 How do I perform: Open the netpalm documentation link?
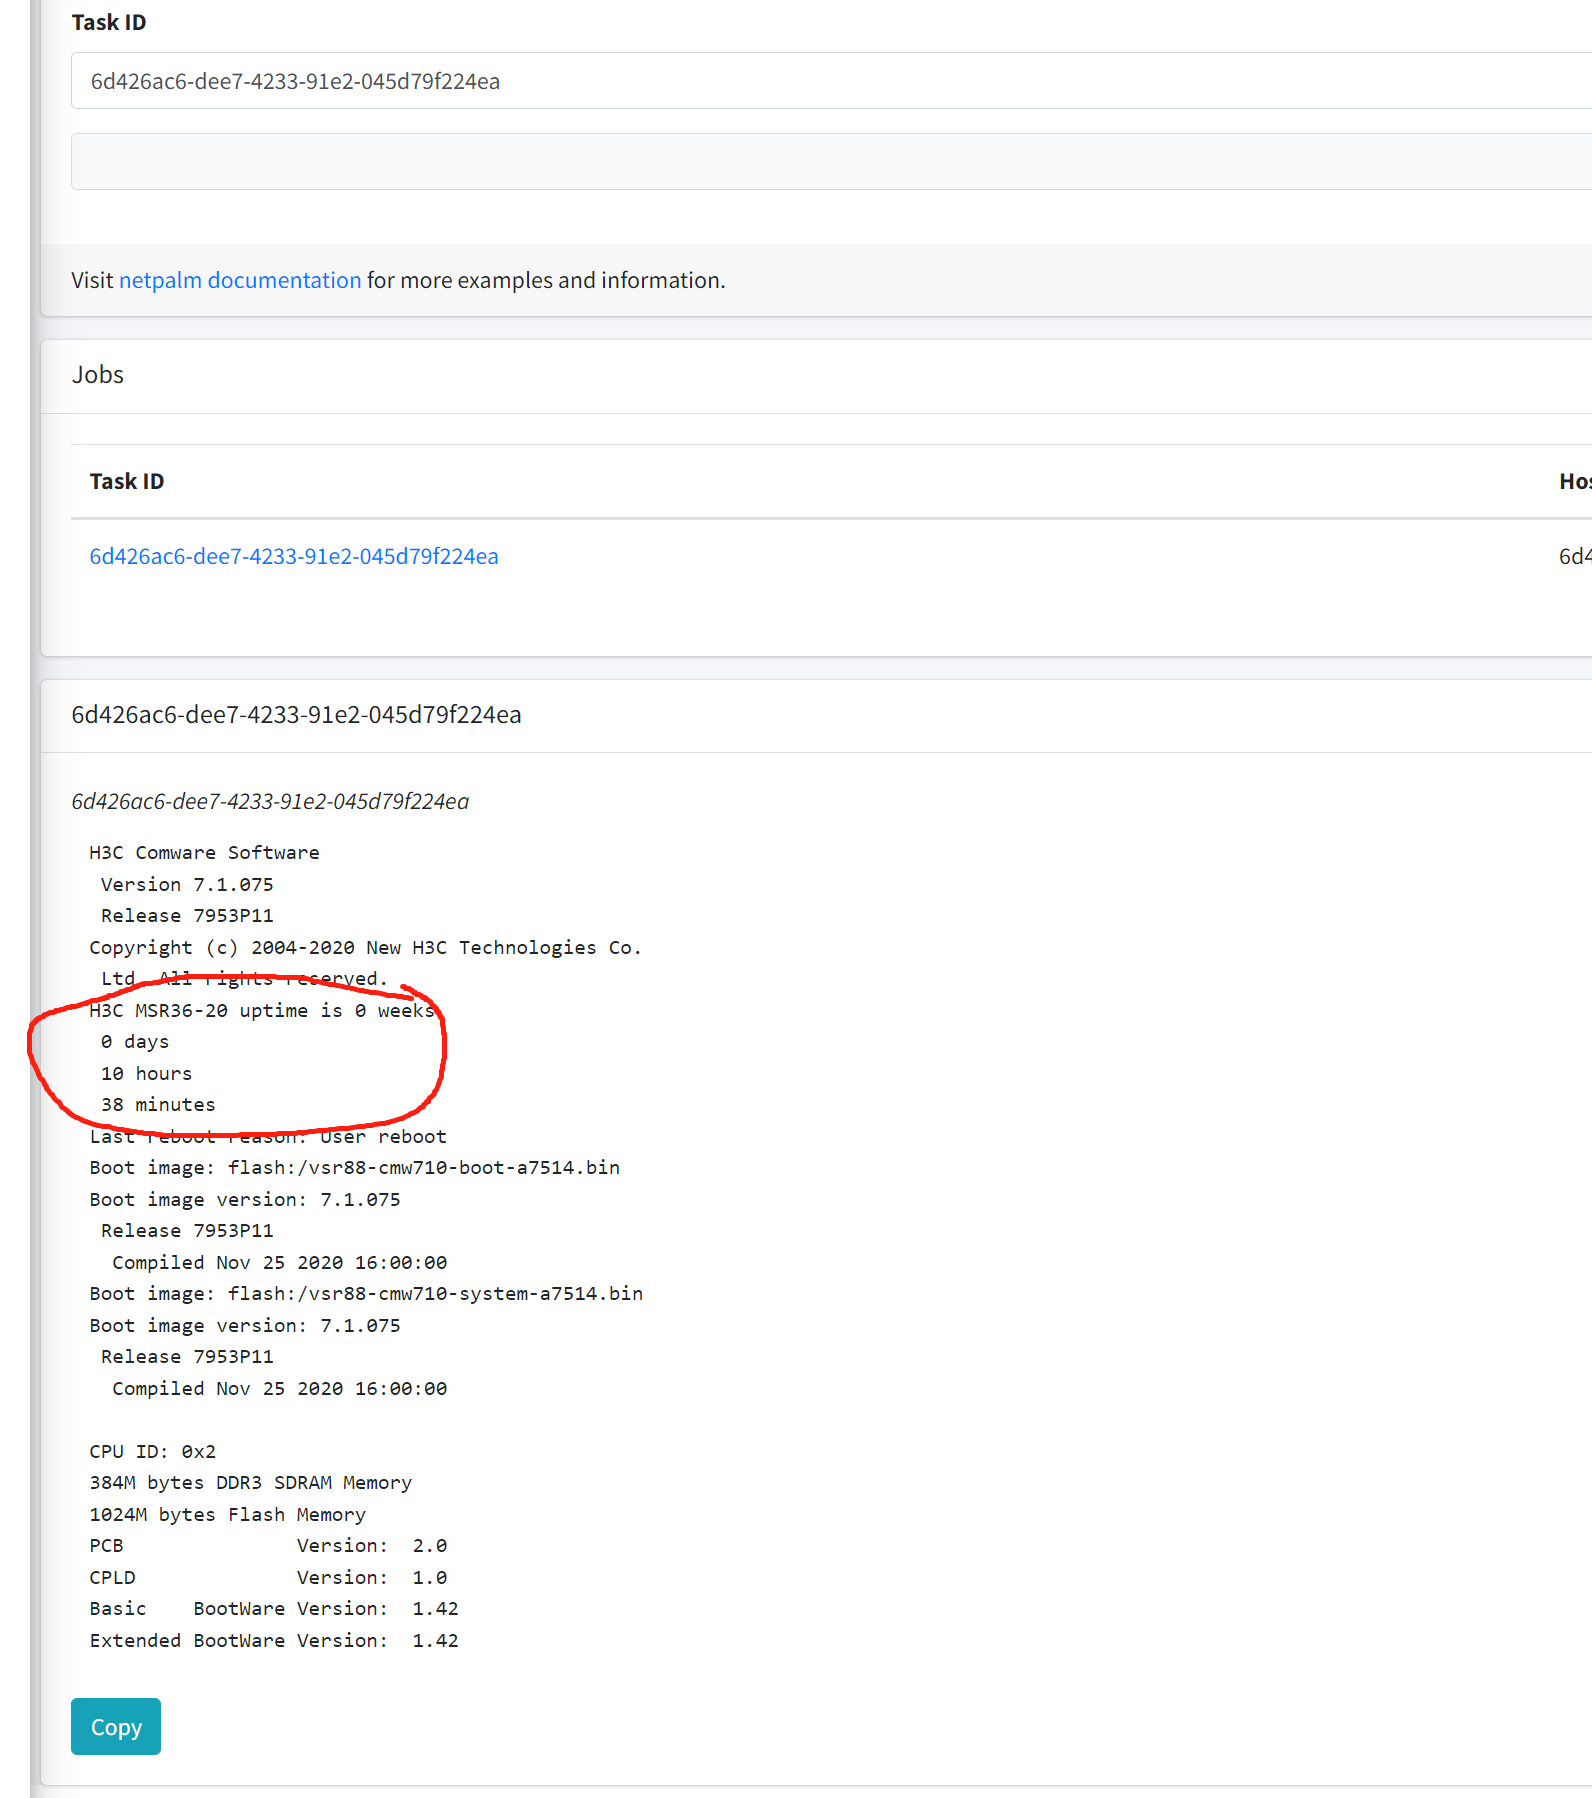coord(240,280)
